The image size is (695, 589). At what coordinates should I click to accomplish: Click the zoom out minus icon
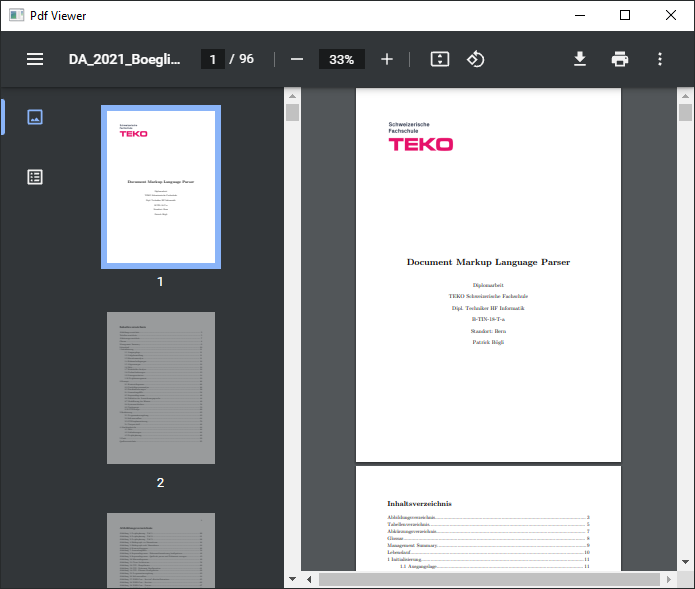point(296,59)
